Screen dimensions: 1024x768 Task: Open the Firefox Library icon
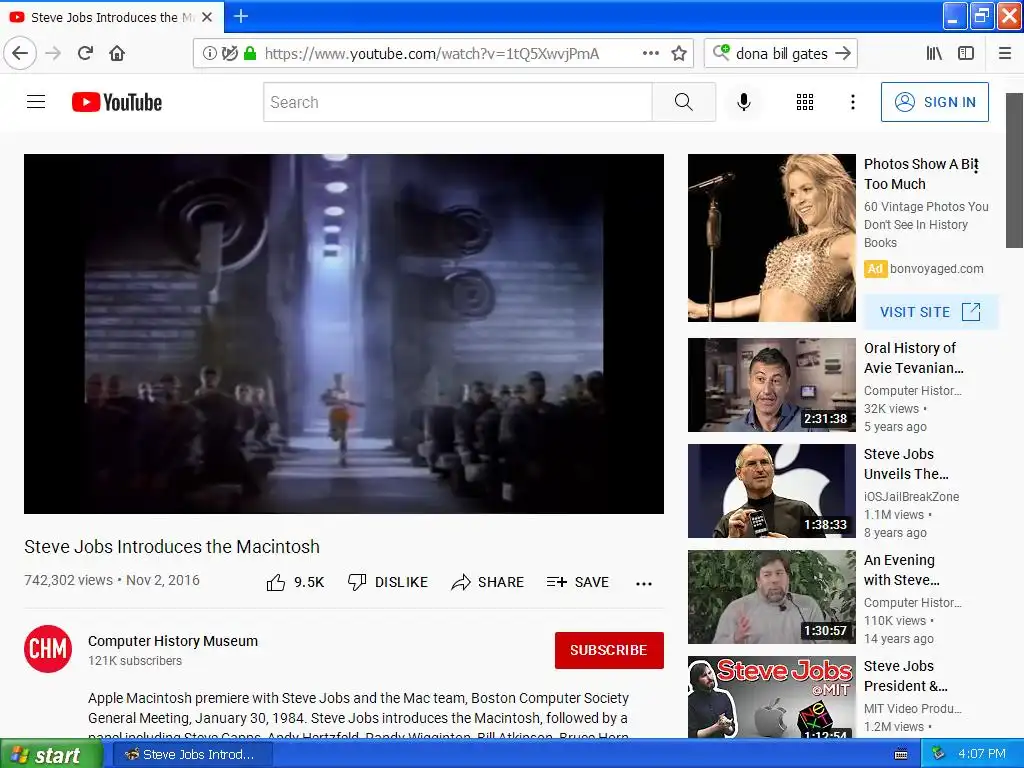(x=934, y=54)
